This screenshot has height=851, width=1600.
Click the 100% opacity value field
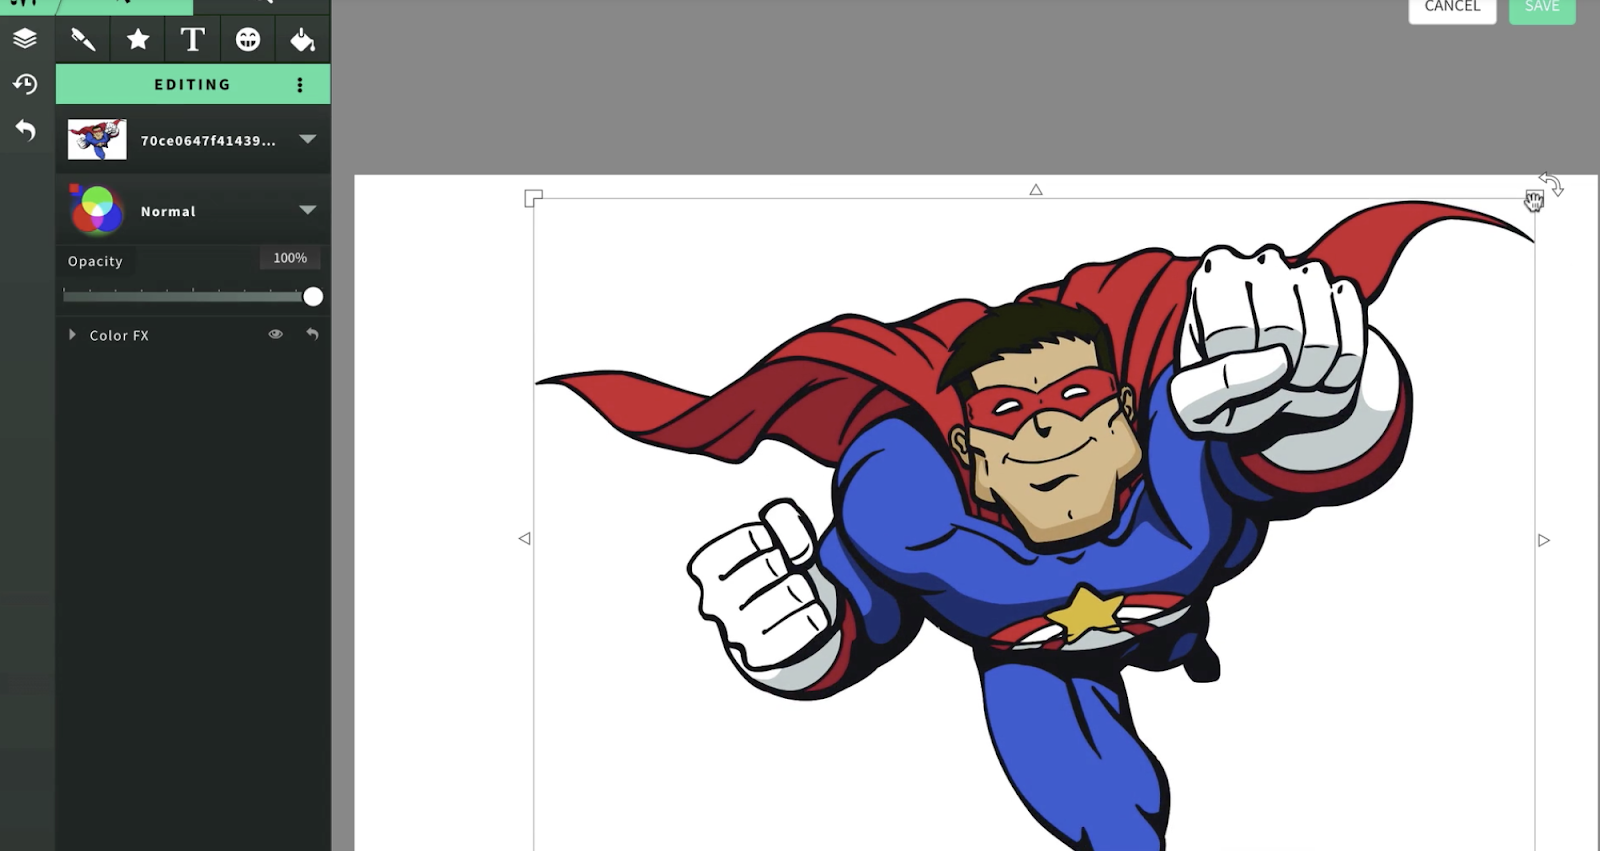[290, 258]
